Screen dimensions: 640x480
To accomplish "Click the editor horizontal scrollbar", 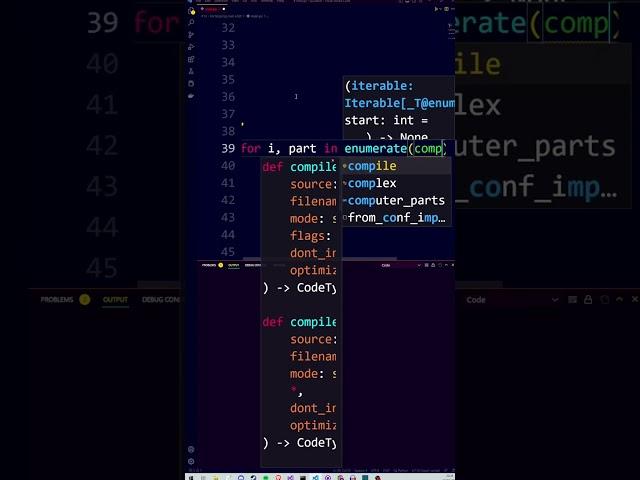I will (319, 258).
